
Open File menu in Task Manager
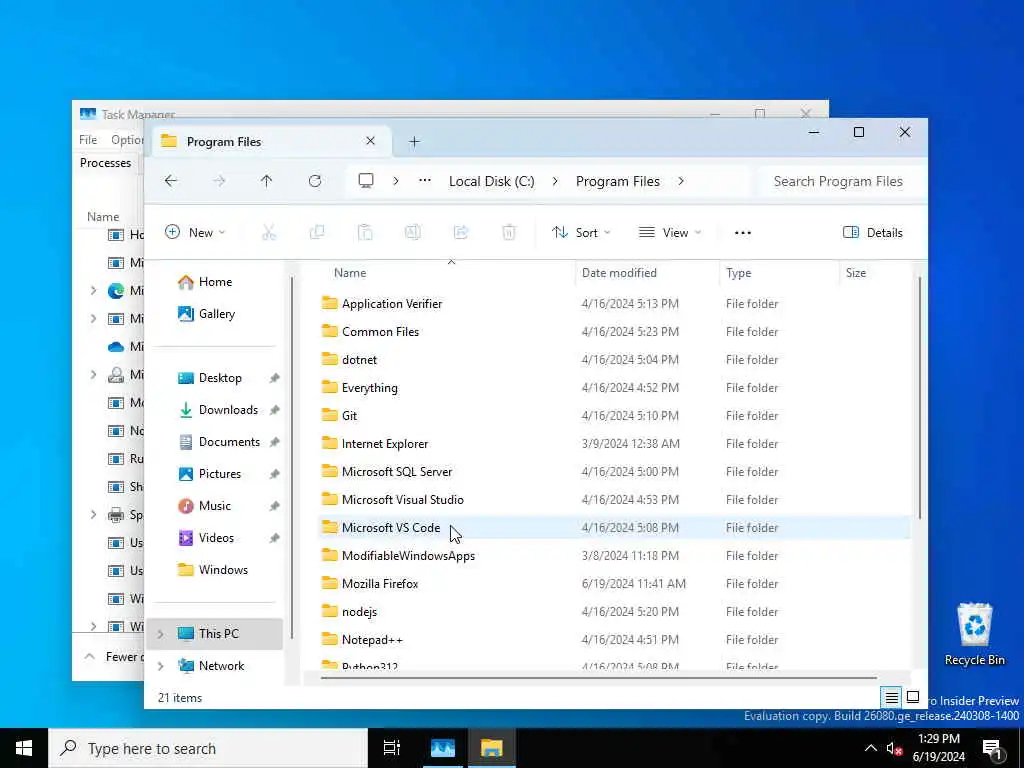(x=88, y=140)
